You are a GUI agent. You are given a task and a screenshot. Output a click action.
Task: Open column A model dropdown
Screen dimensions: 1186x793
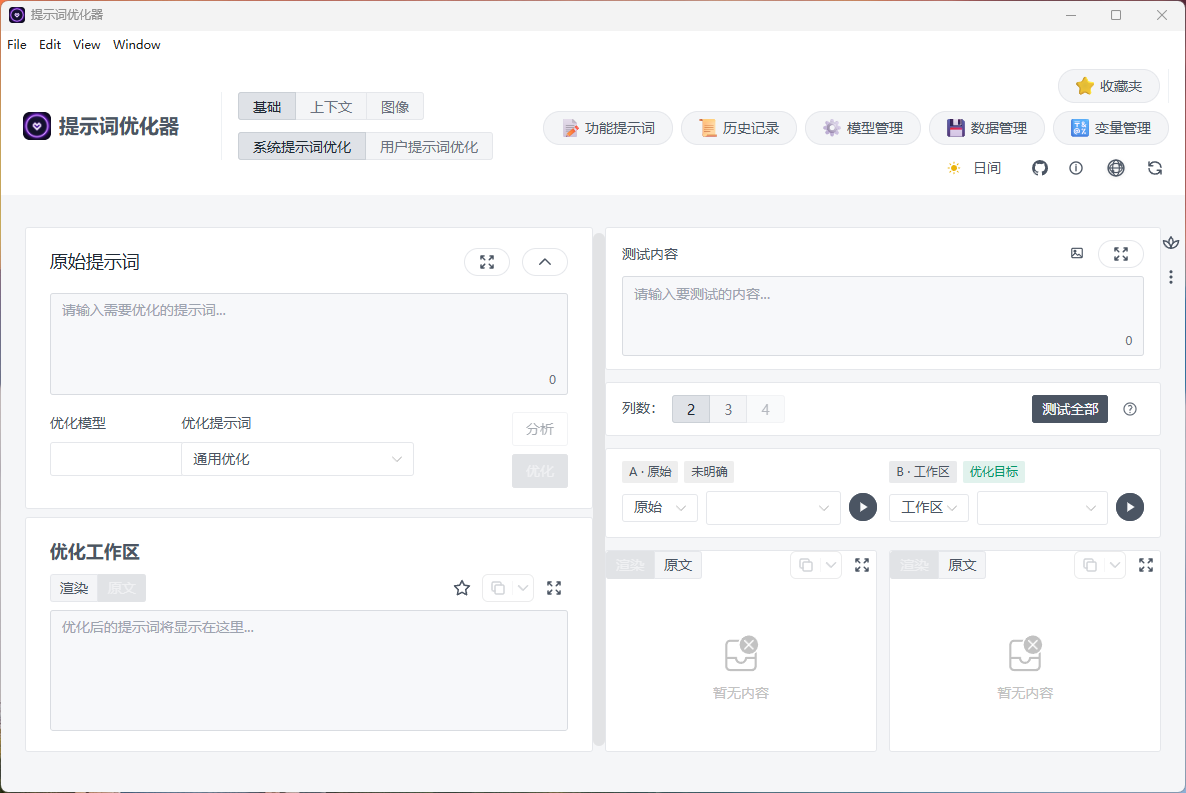pyautogui.click(x=773, y=508)
